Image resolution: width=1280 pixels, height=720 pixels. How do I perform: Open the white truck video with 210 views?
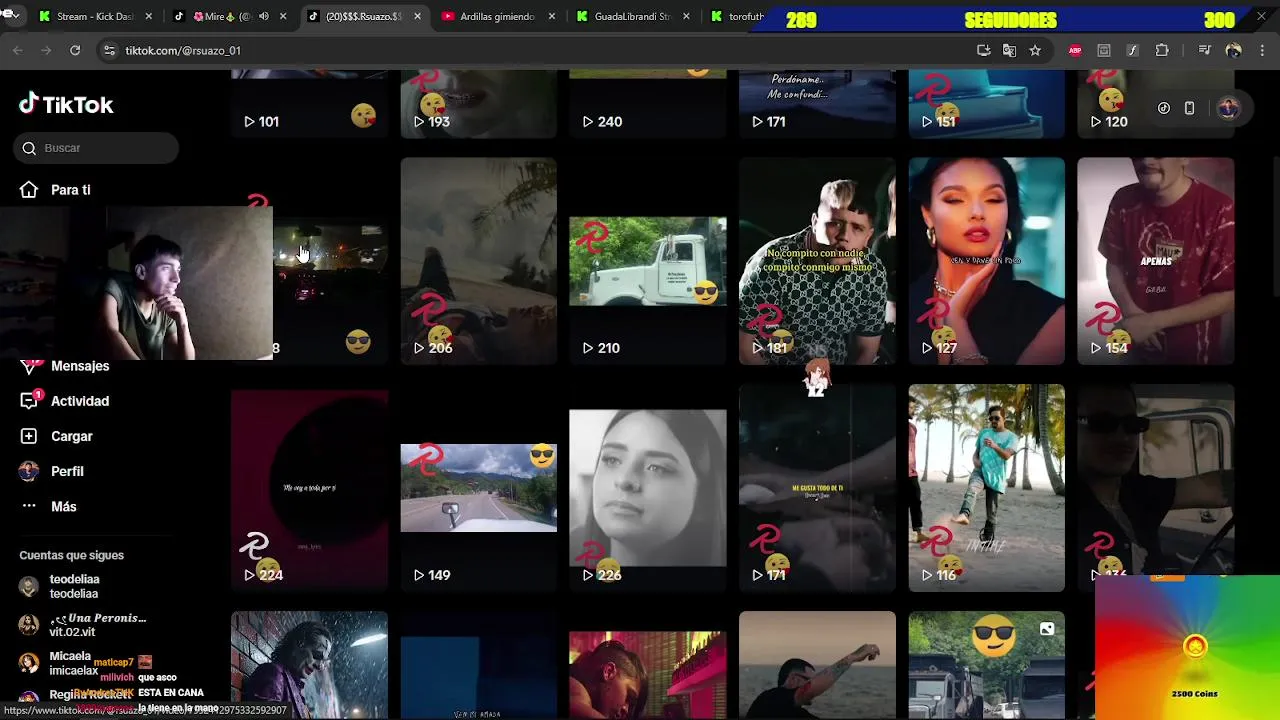pyautogui.click(x=648, y=261)
